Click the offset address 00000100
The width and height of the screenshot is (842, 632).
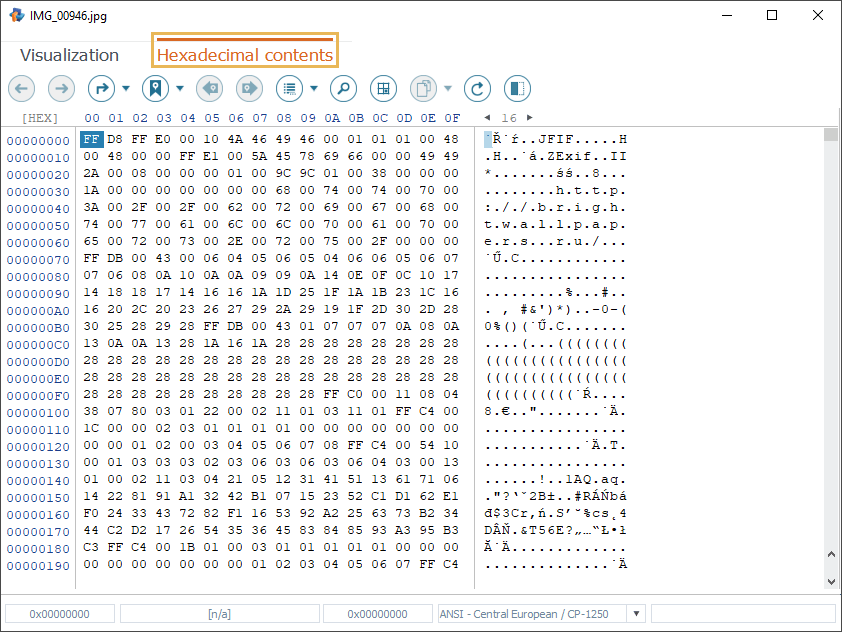[38, 412]
